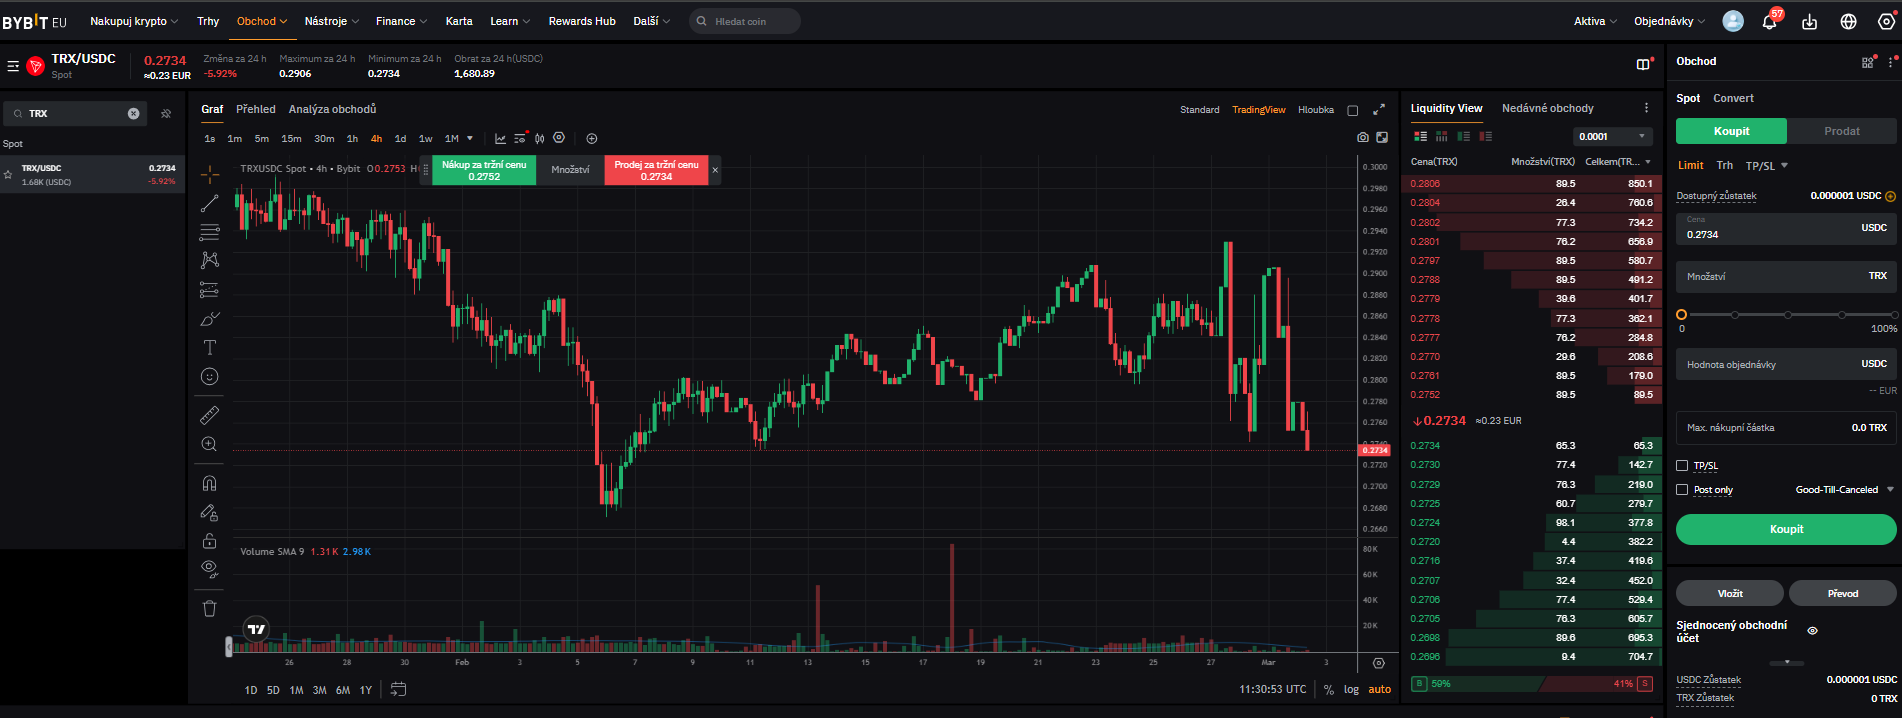Open the Analýza obchodů tab
Viewport: 1902px width, 718px height.
(332, 109)
